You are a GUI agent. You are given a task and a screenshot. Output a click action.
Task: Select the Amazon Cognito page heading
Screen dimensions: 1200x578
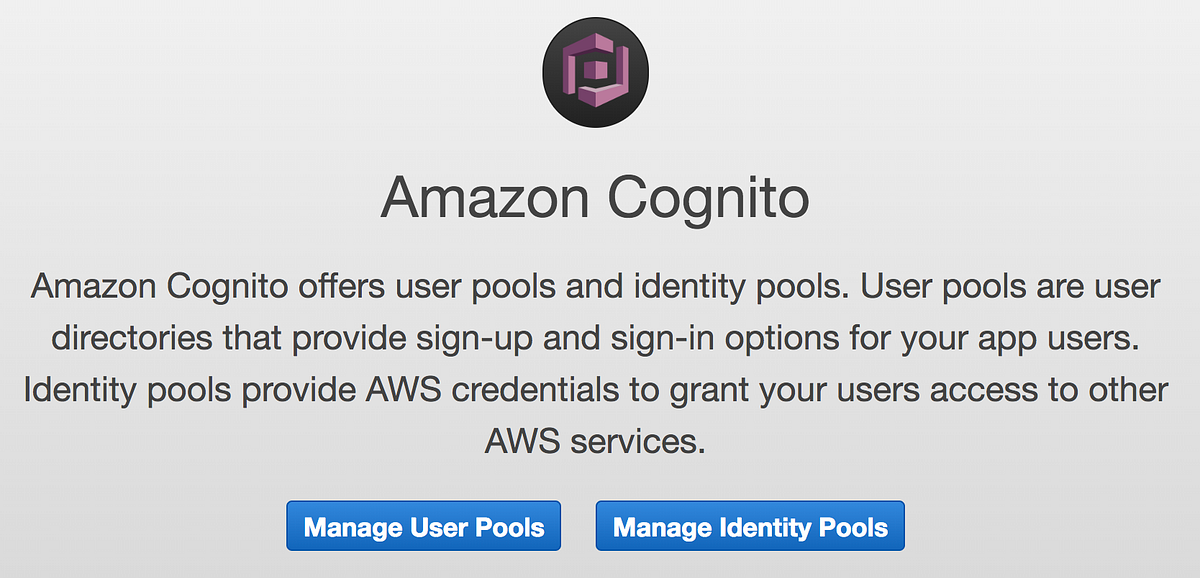pos(597,197)
